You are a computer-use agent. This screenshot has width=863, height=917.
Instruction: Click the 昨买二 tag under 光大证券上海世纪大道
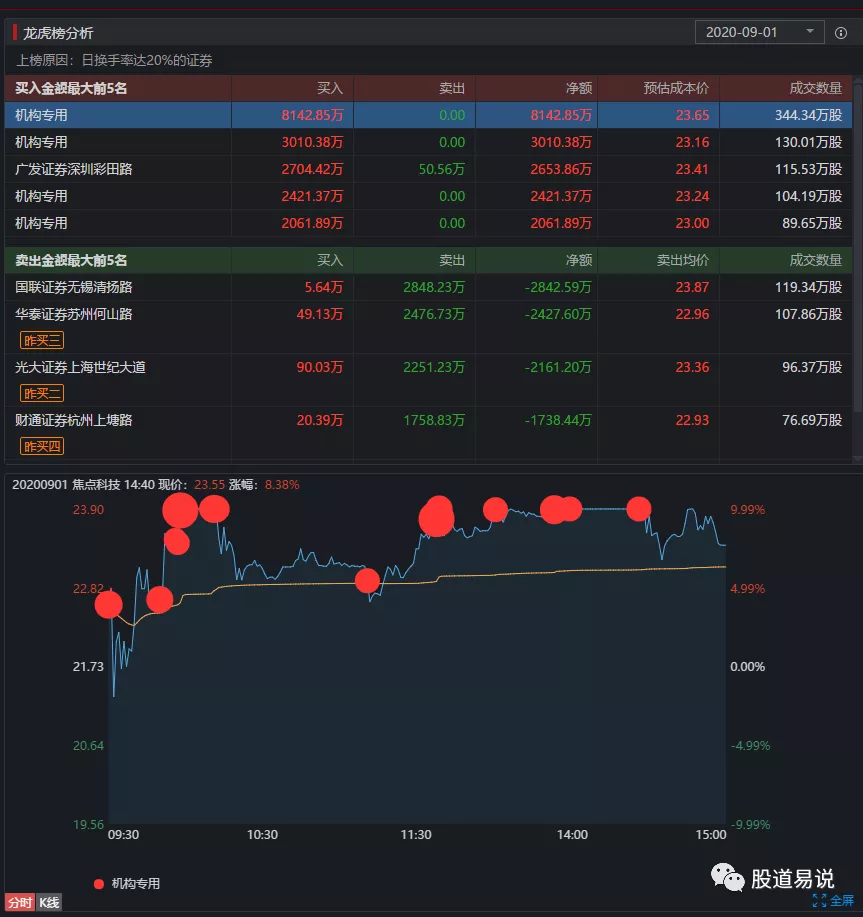[x=42, y=393]
